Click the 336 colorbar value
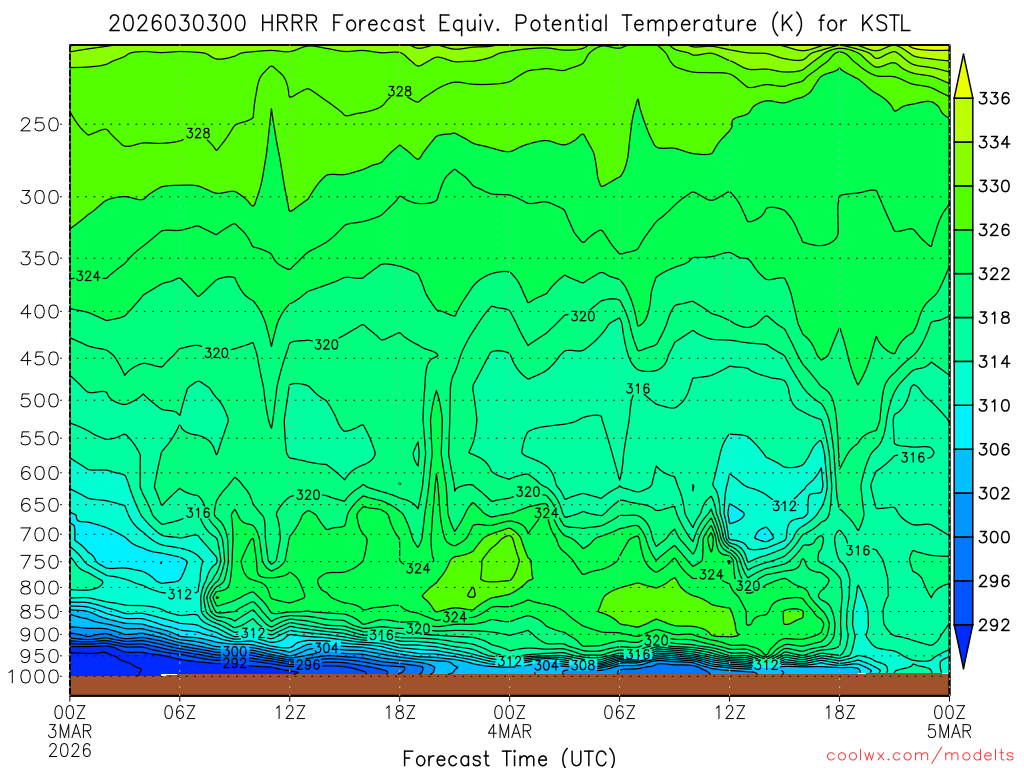The image size is (1024, 768). pos(994,99)
